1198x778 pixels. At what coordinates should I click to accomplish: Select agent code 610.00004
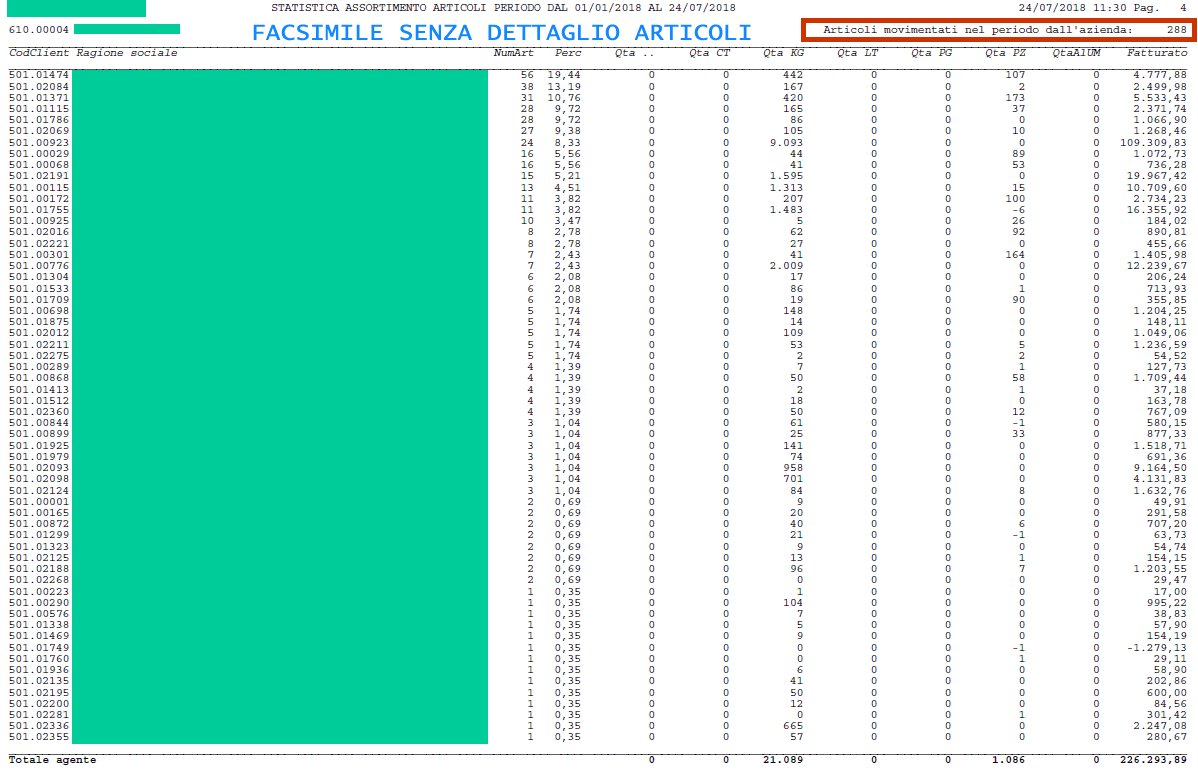pyautogui.click(x=38, y=30)
